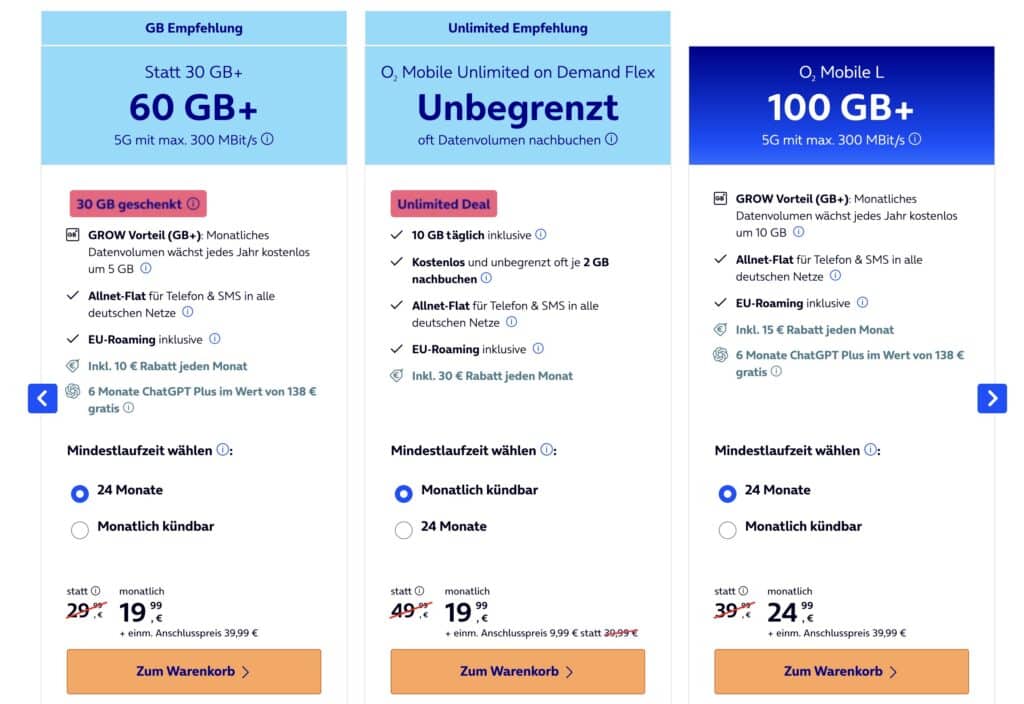This screenshot has height=704, width=1024.
Task: Open info for Unbegrenzt Datenvolumen nachbuchen
Action: point(611,140)
